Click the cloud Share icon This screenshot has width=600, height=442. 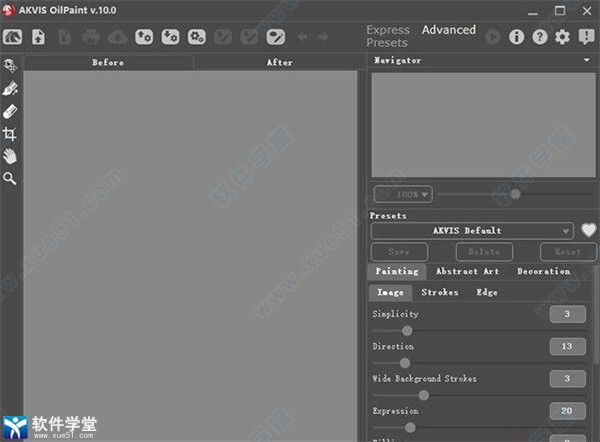click(117, 37)
